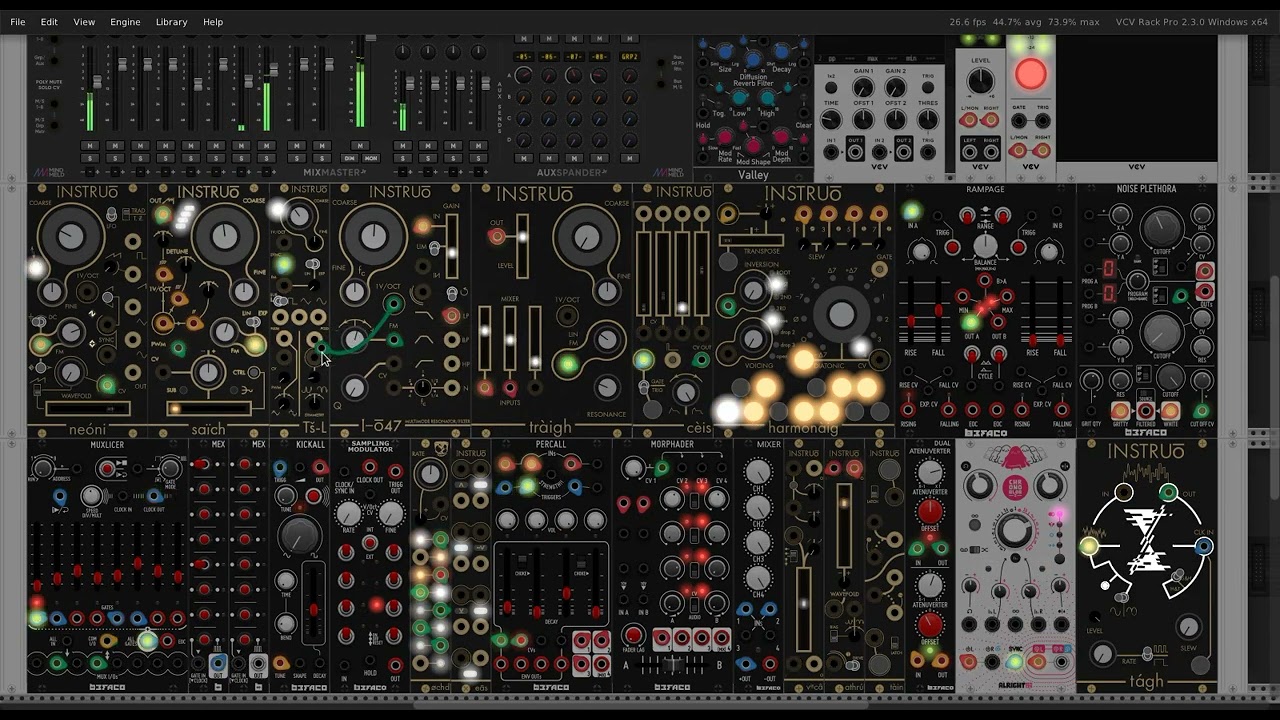Click the IN 2 port on VCV module

[x=880, y=151]
